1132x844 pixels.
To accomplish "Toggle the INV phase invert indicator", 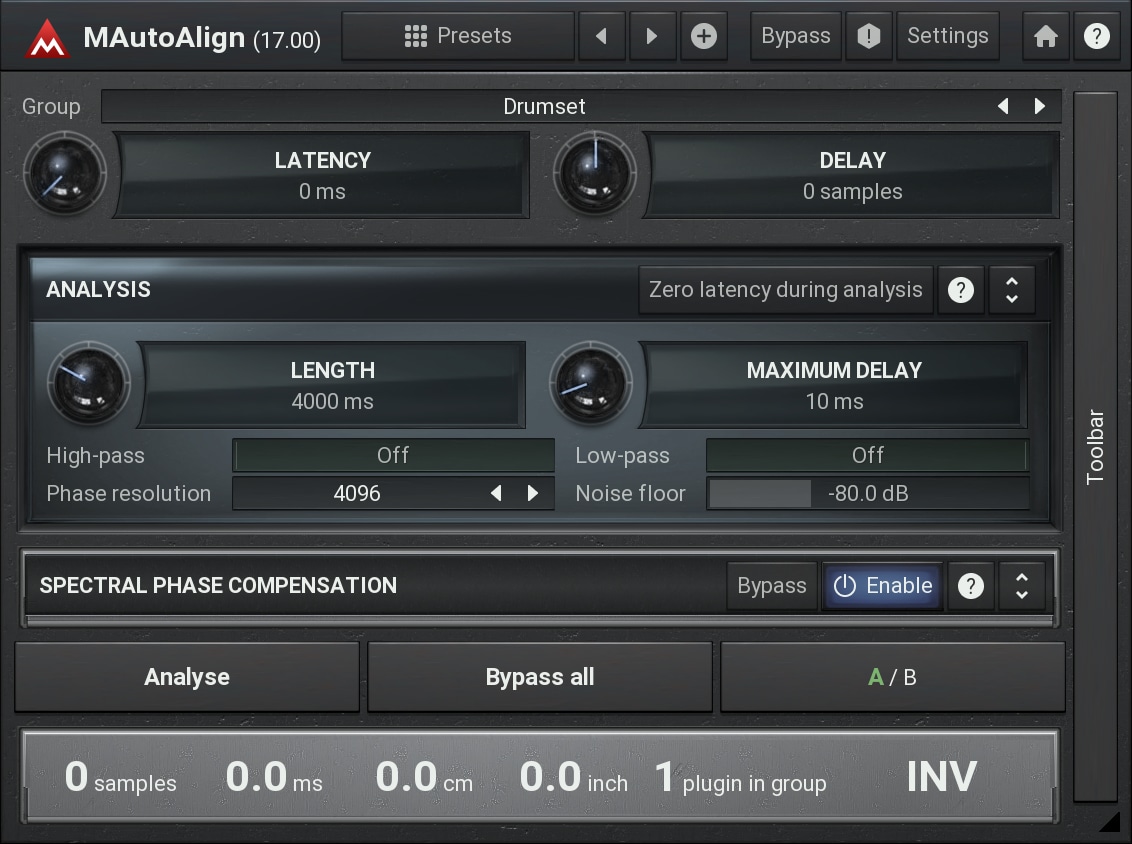I will pyautogui.click(x=941, y=777).
